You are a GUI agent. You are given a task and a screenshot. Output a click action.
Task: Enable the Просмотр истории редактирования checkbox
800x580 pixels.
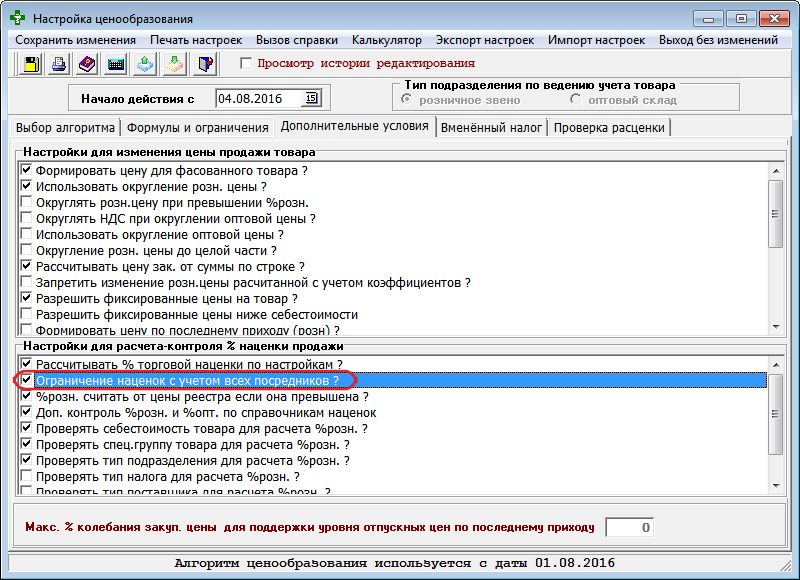click(247, 63)
